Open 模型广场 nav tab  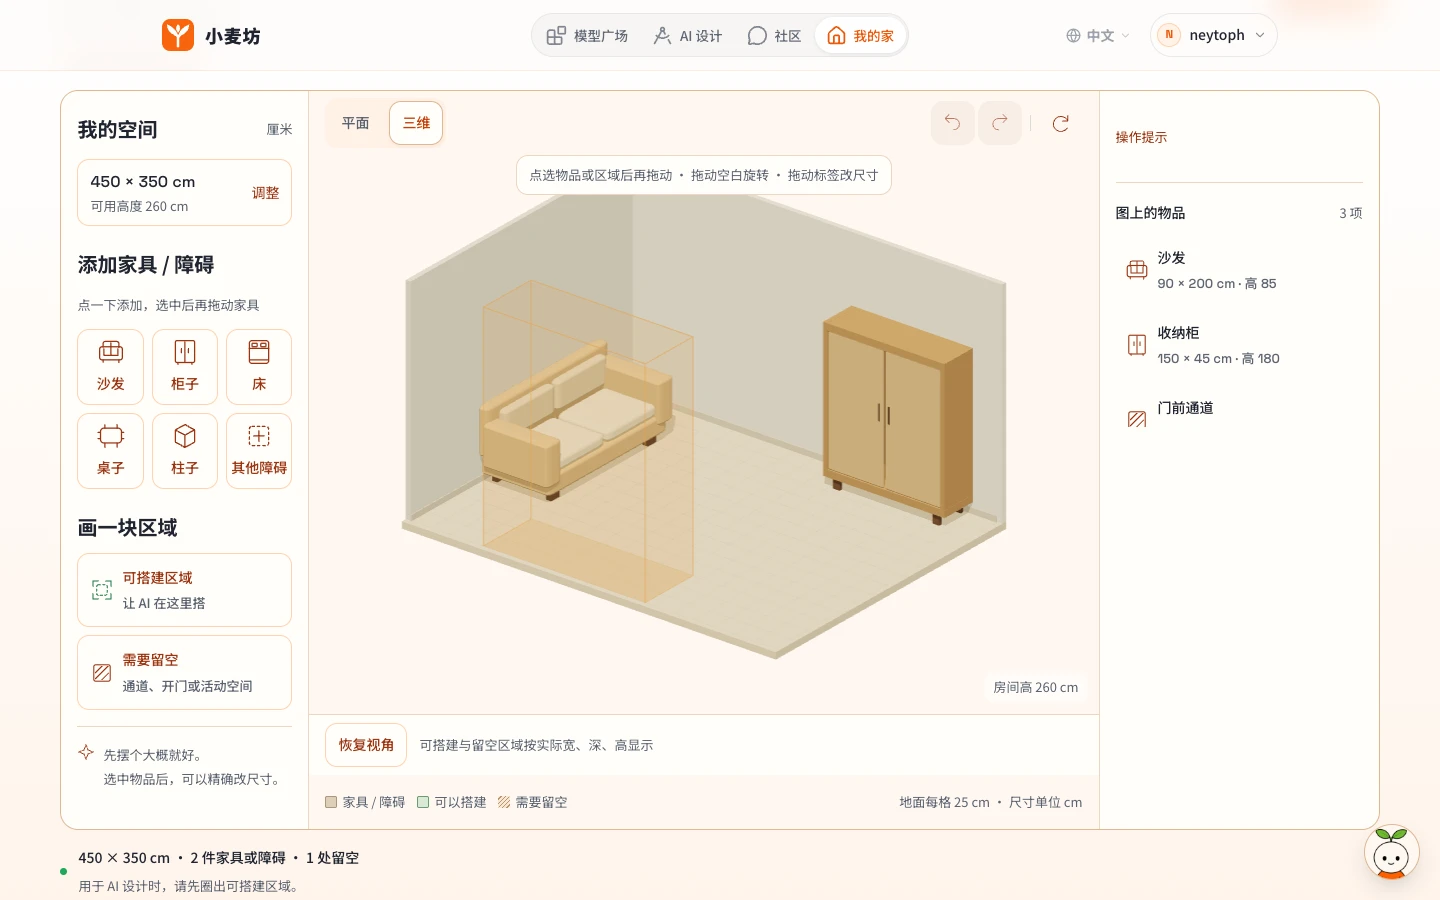(587, 36)
